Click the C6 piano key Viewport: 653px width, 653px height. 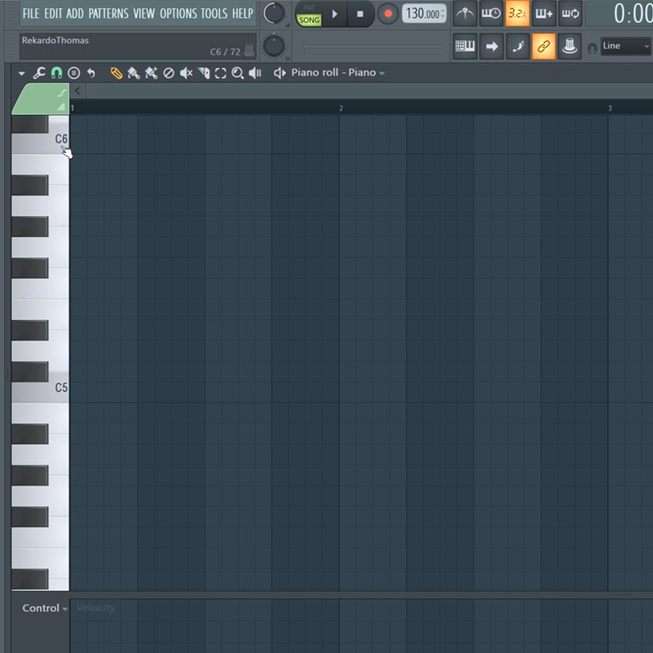(40, 139)
